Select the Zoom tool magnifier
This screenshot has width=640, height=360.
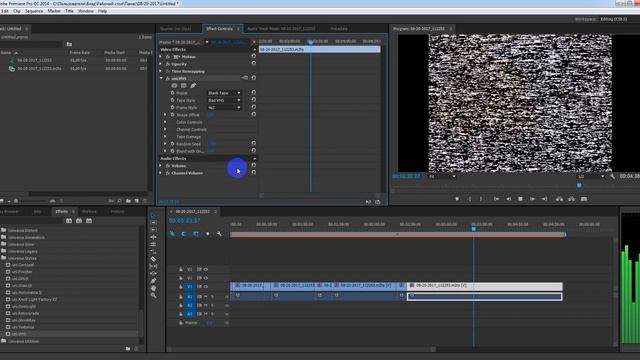tap(153, 295)
